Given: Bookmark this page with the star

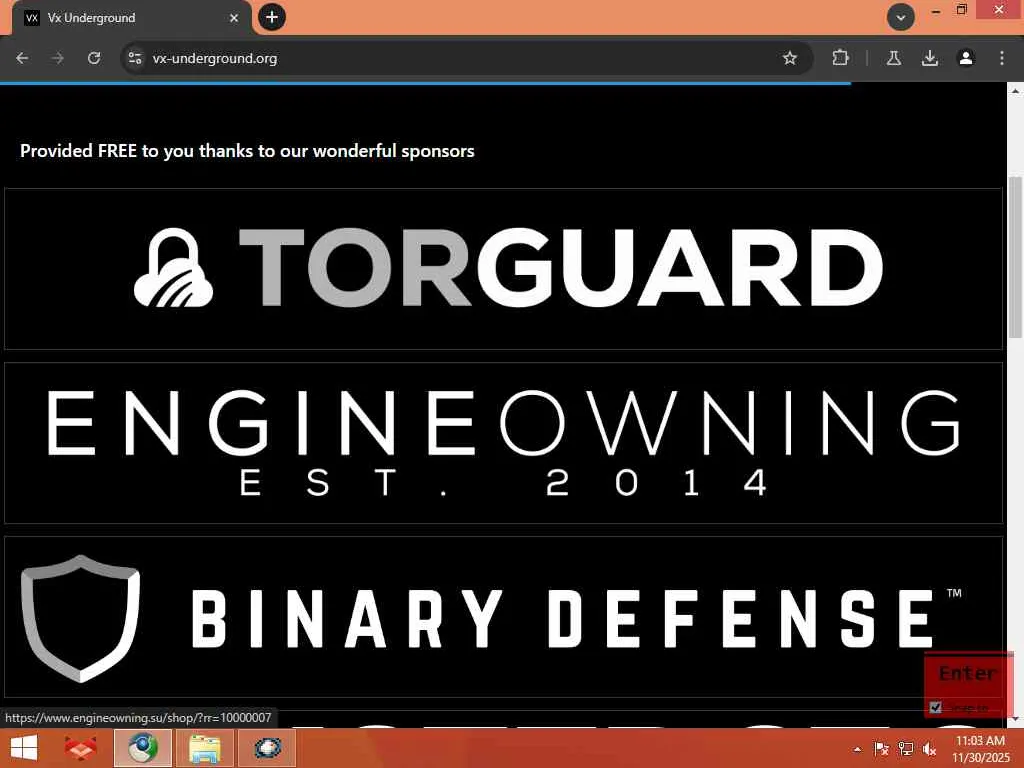Looking at the screenshot, I should (x=790, y=58).
